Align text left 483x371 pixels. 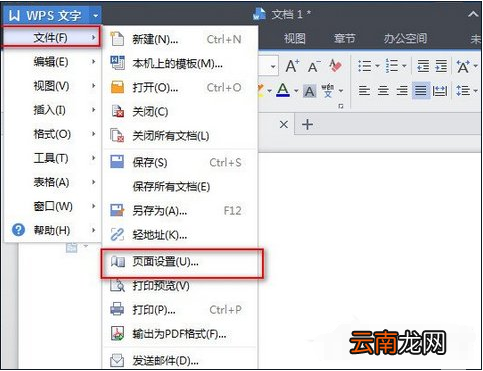(x=364, y=90)
